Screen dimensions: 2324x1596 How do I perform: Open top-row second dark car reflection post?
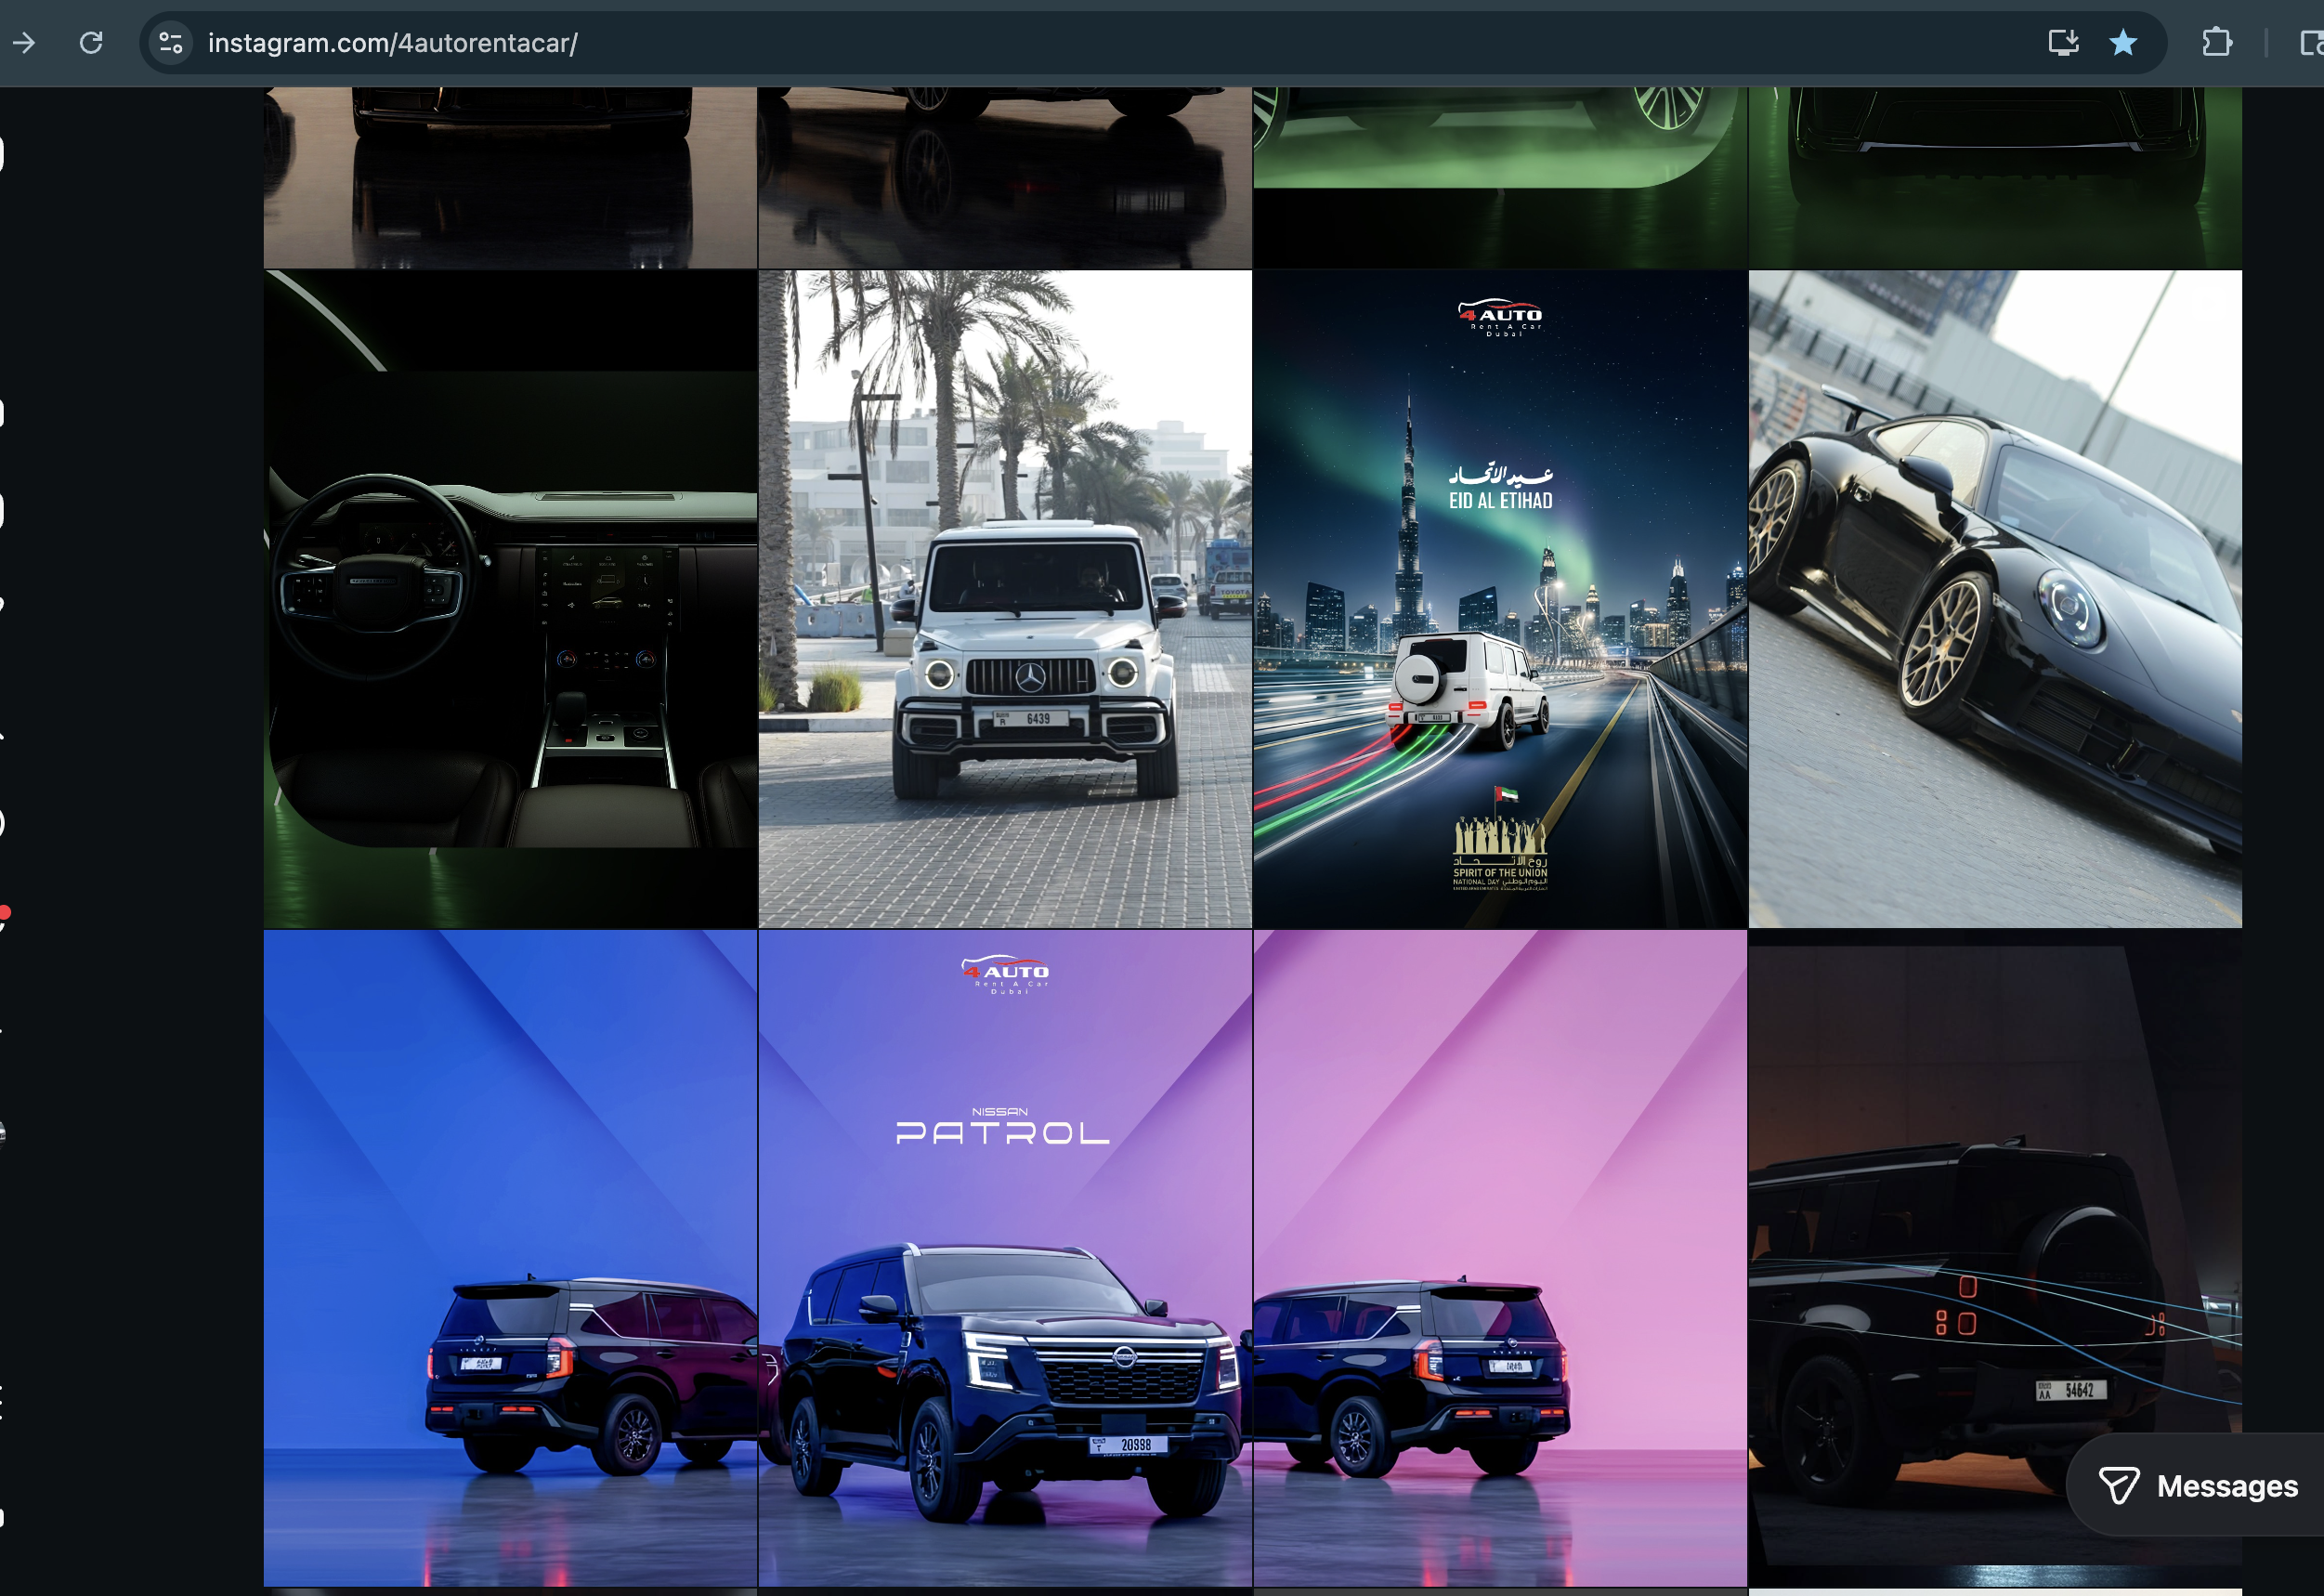[1004, 178]
